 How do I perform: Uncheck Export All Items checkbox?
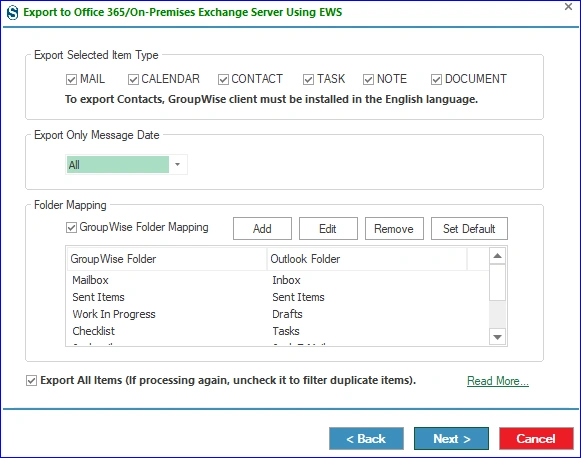coord(31,381)
